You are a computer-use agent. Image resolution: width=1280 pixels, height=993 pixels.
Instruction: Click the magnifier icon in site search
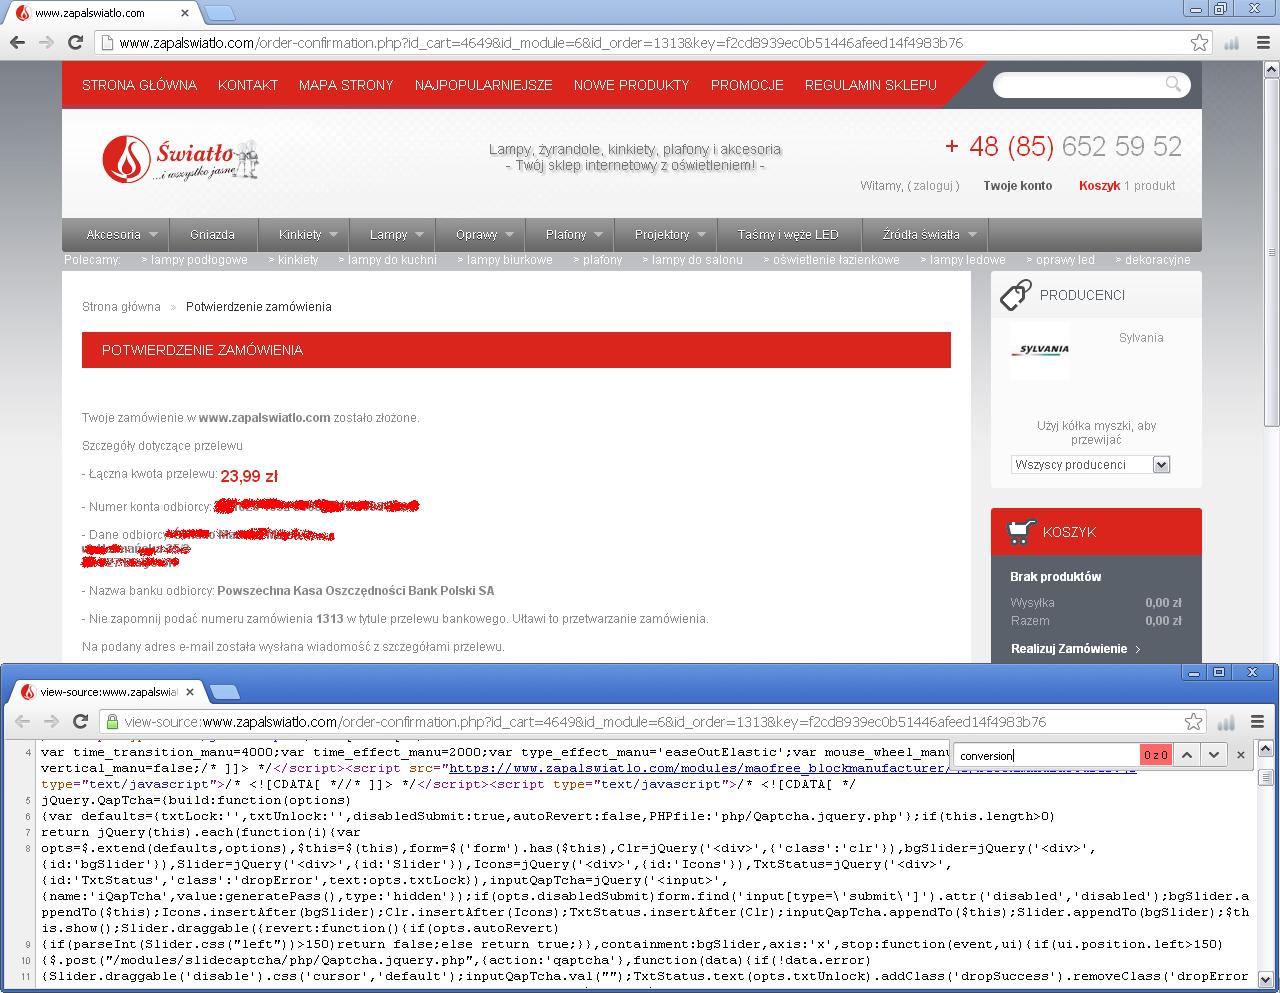[1173, 84]
